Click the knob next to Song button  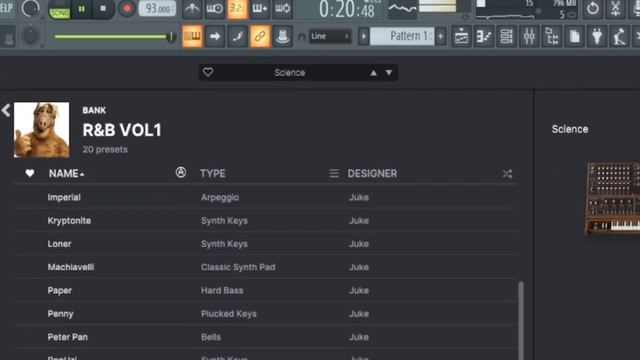[x=31, y=8]
